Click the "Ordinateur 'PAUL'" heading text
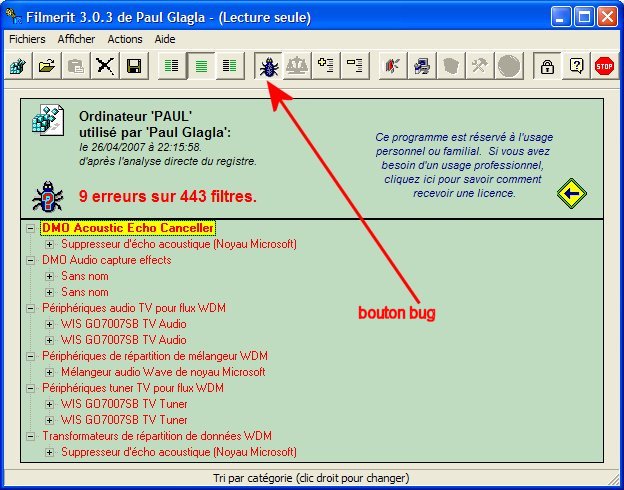Image resolution: width=624 pixels, height=490 pixels. pyautogui.click(x=135, y=116)
